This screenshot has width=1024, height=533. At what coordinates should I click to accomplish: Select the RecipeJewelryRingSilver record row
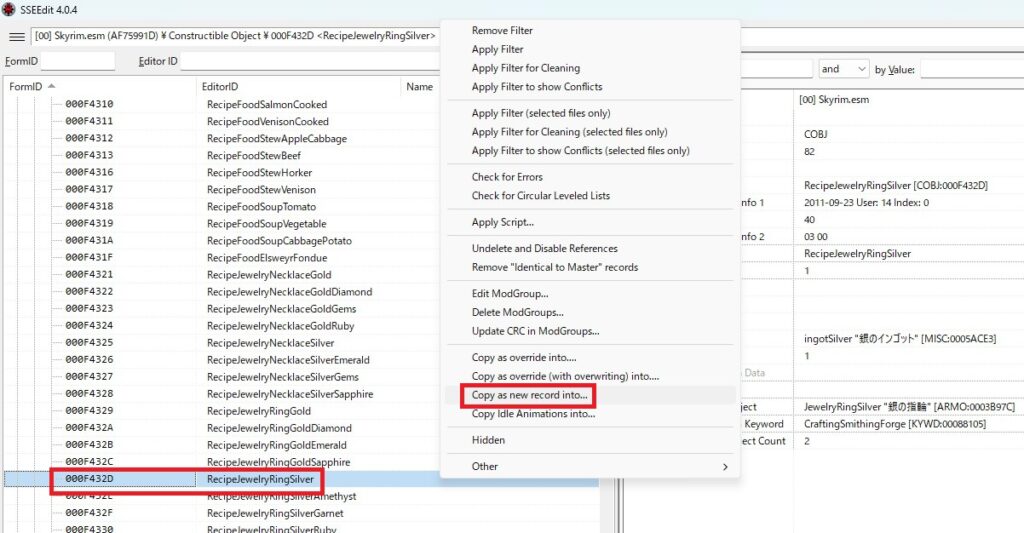point(260,480)
